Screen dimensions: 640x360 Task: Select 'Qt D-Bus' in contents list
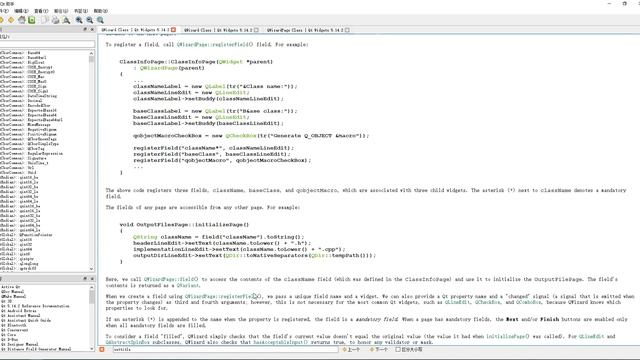pos(9,340)
